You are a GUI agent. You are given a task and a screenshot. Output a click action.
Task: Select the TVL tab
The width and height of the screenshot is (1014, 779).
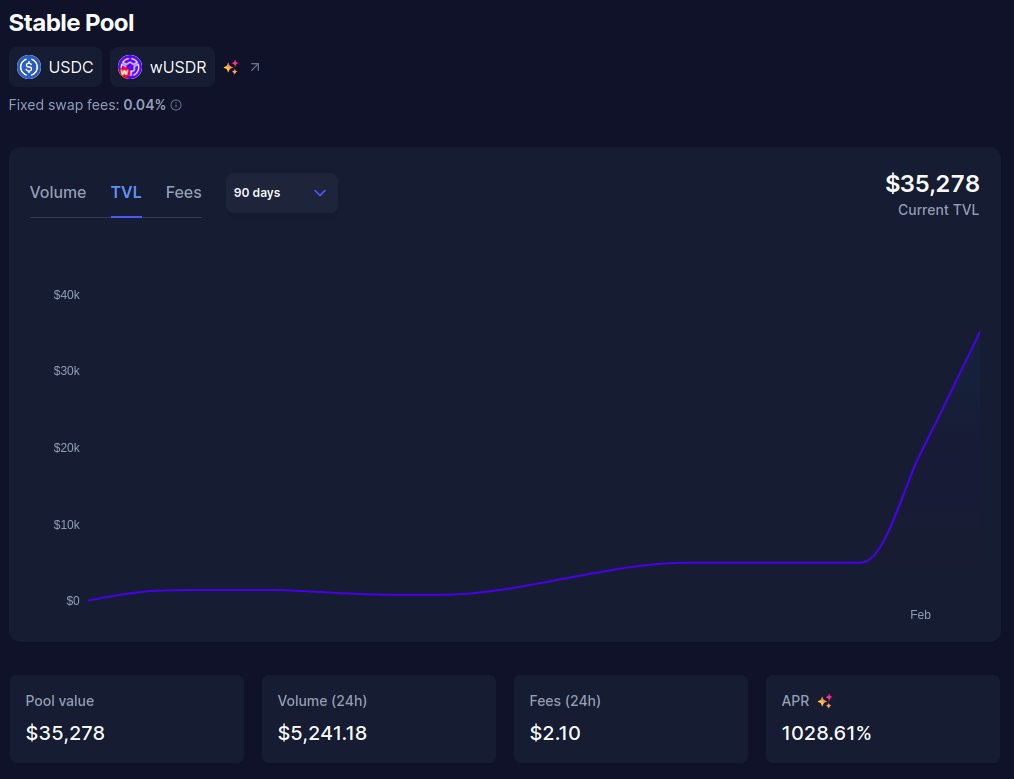point(126,193)
